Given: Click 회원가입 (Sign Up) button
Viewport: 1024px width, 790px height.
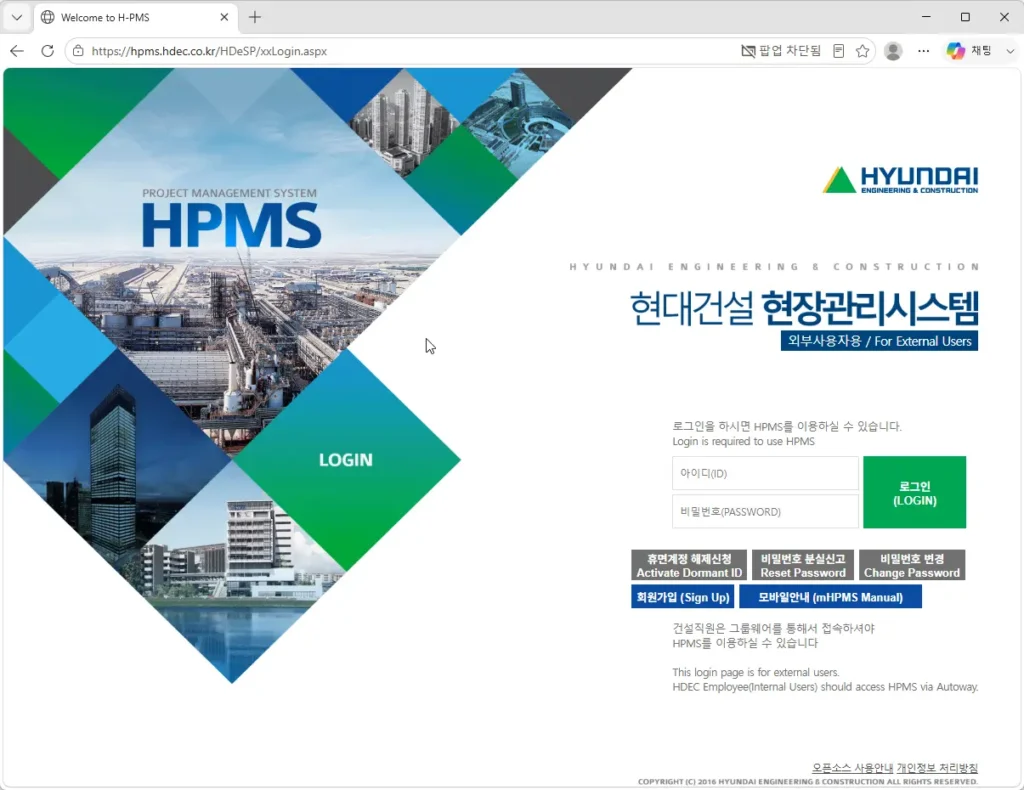Looking at the screenshot, I should pos(683,597).
